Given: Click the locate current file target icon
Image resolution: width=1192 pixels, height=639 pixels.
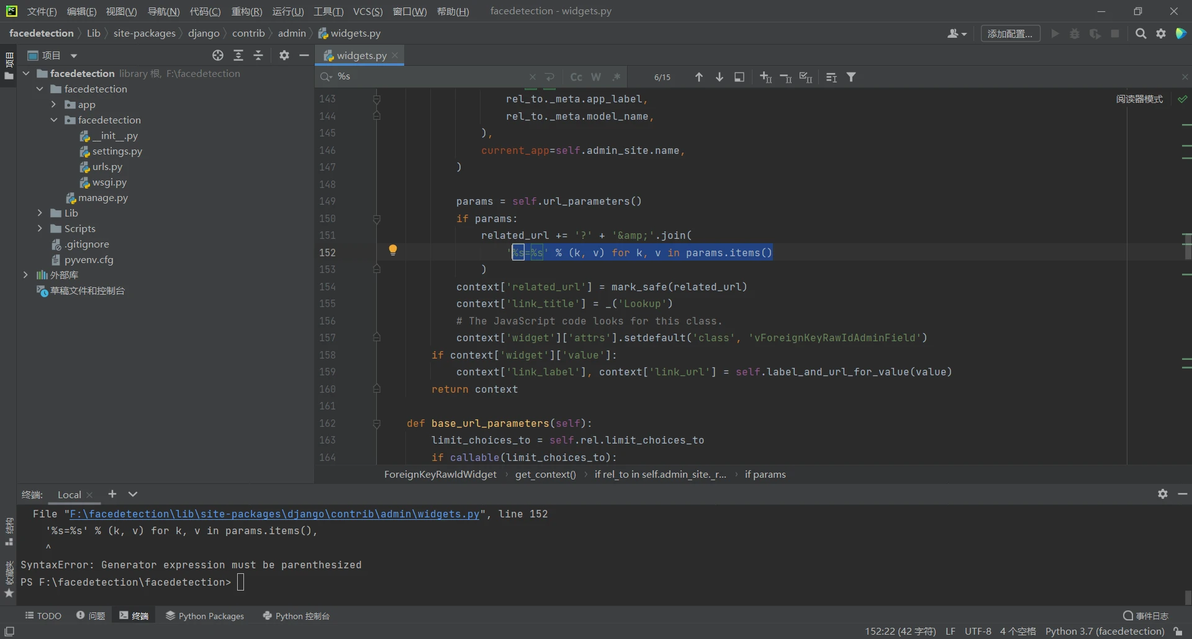Looking at the screenshot, I should [x=218, y=55].
